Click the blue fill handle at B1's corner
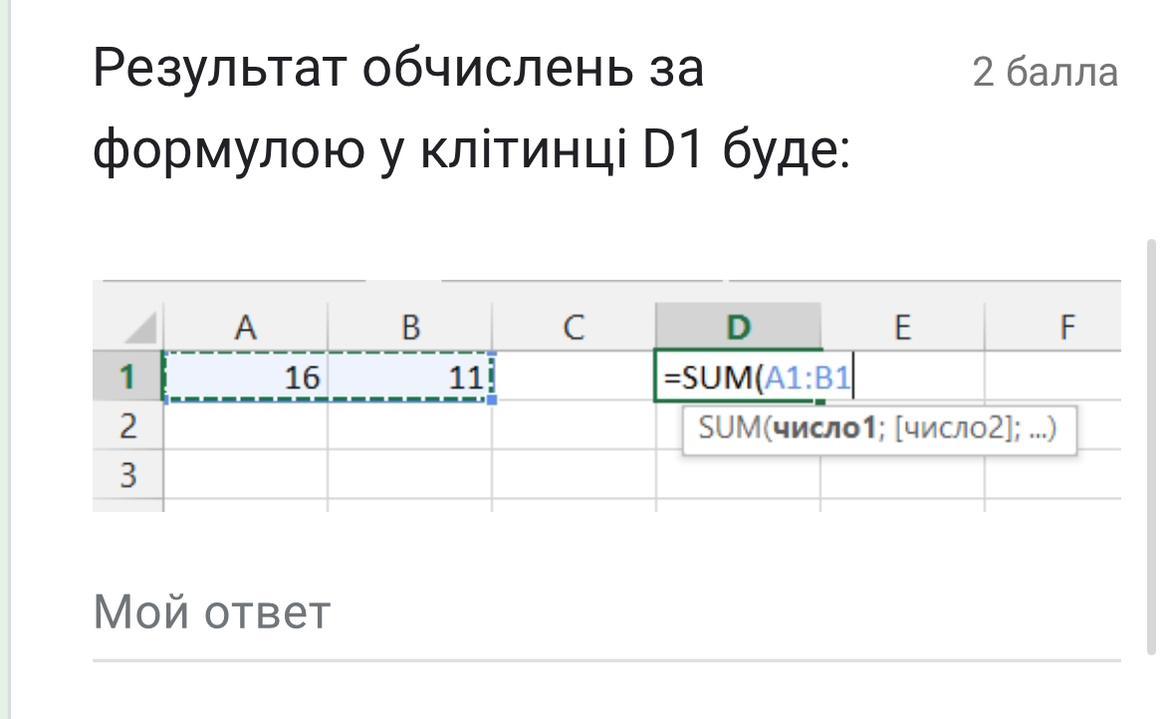 coord(493,400)
